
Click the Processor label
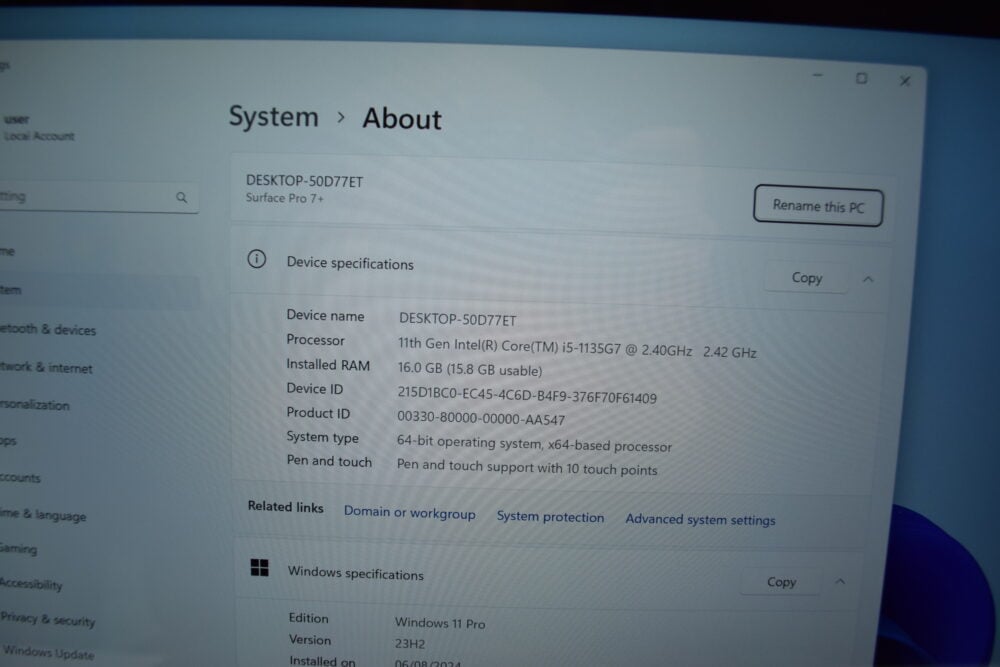pos(315,340)
